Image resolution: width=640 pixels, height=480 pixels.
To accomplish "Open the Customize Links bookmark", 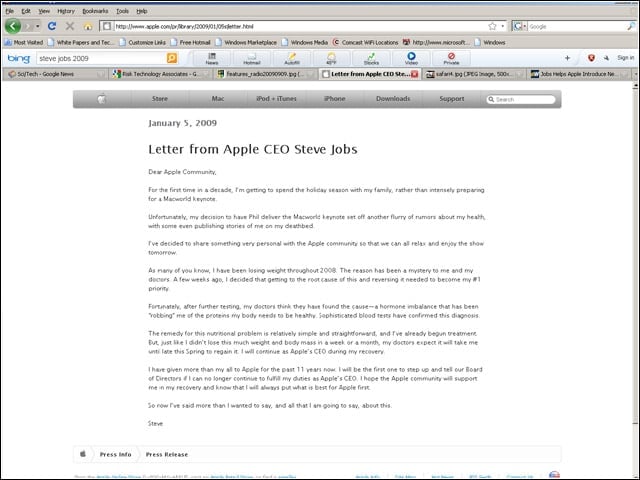I will pyautogui.click(x=142, y=42).
